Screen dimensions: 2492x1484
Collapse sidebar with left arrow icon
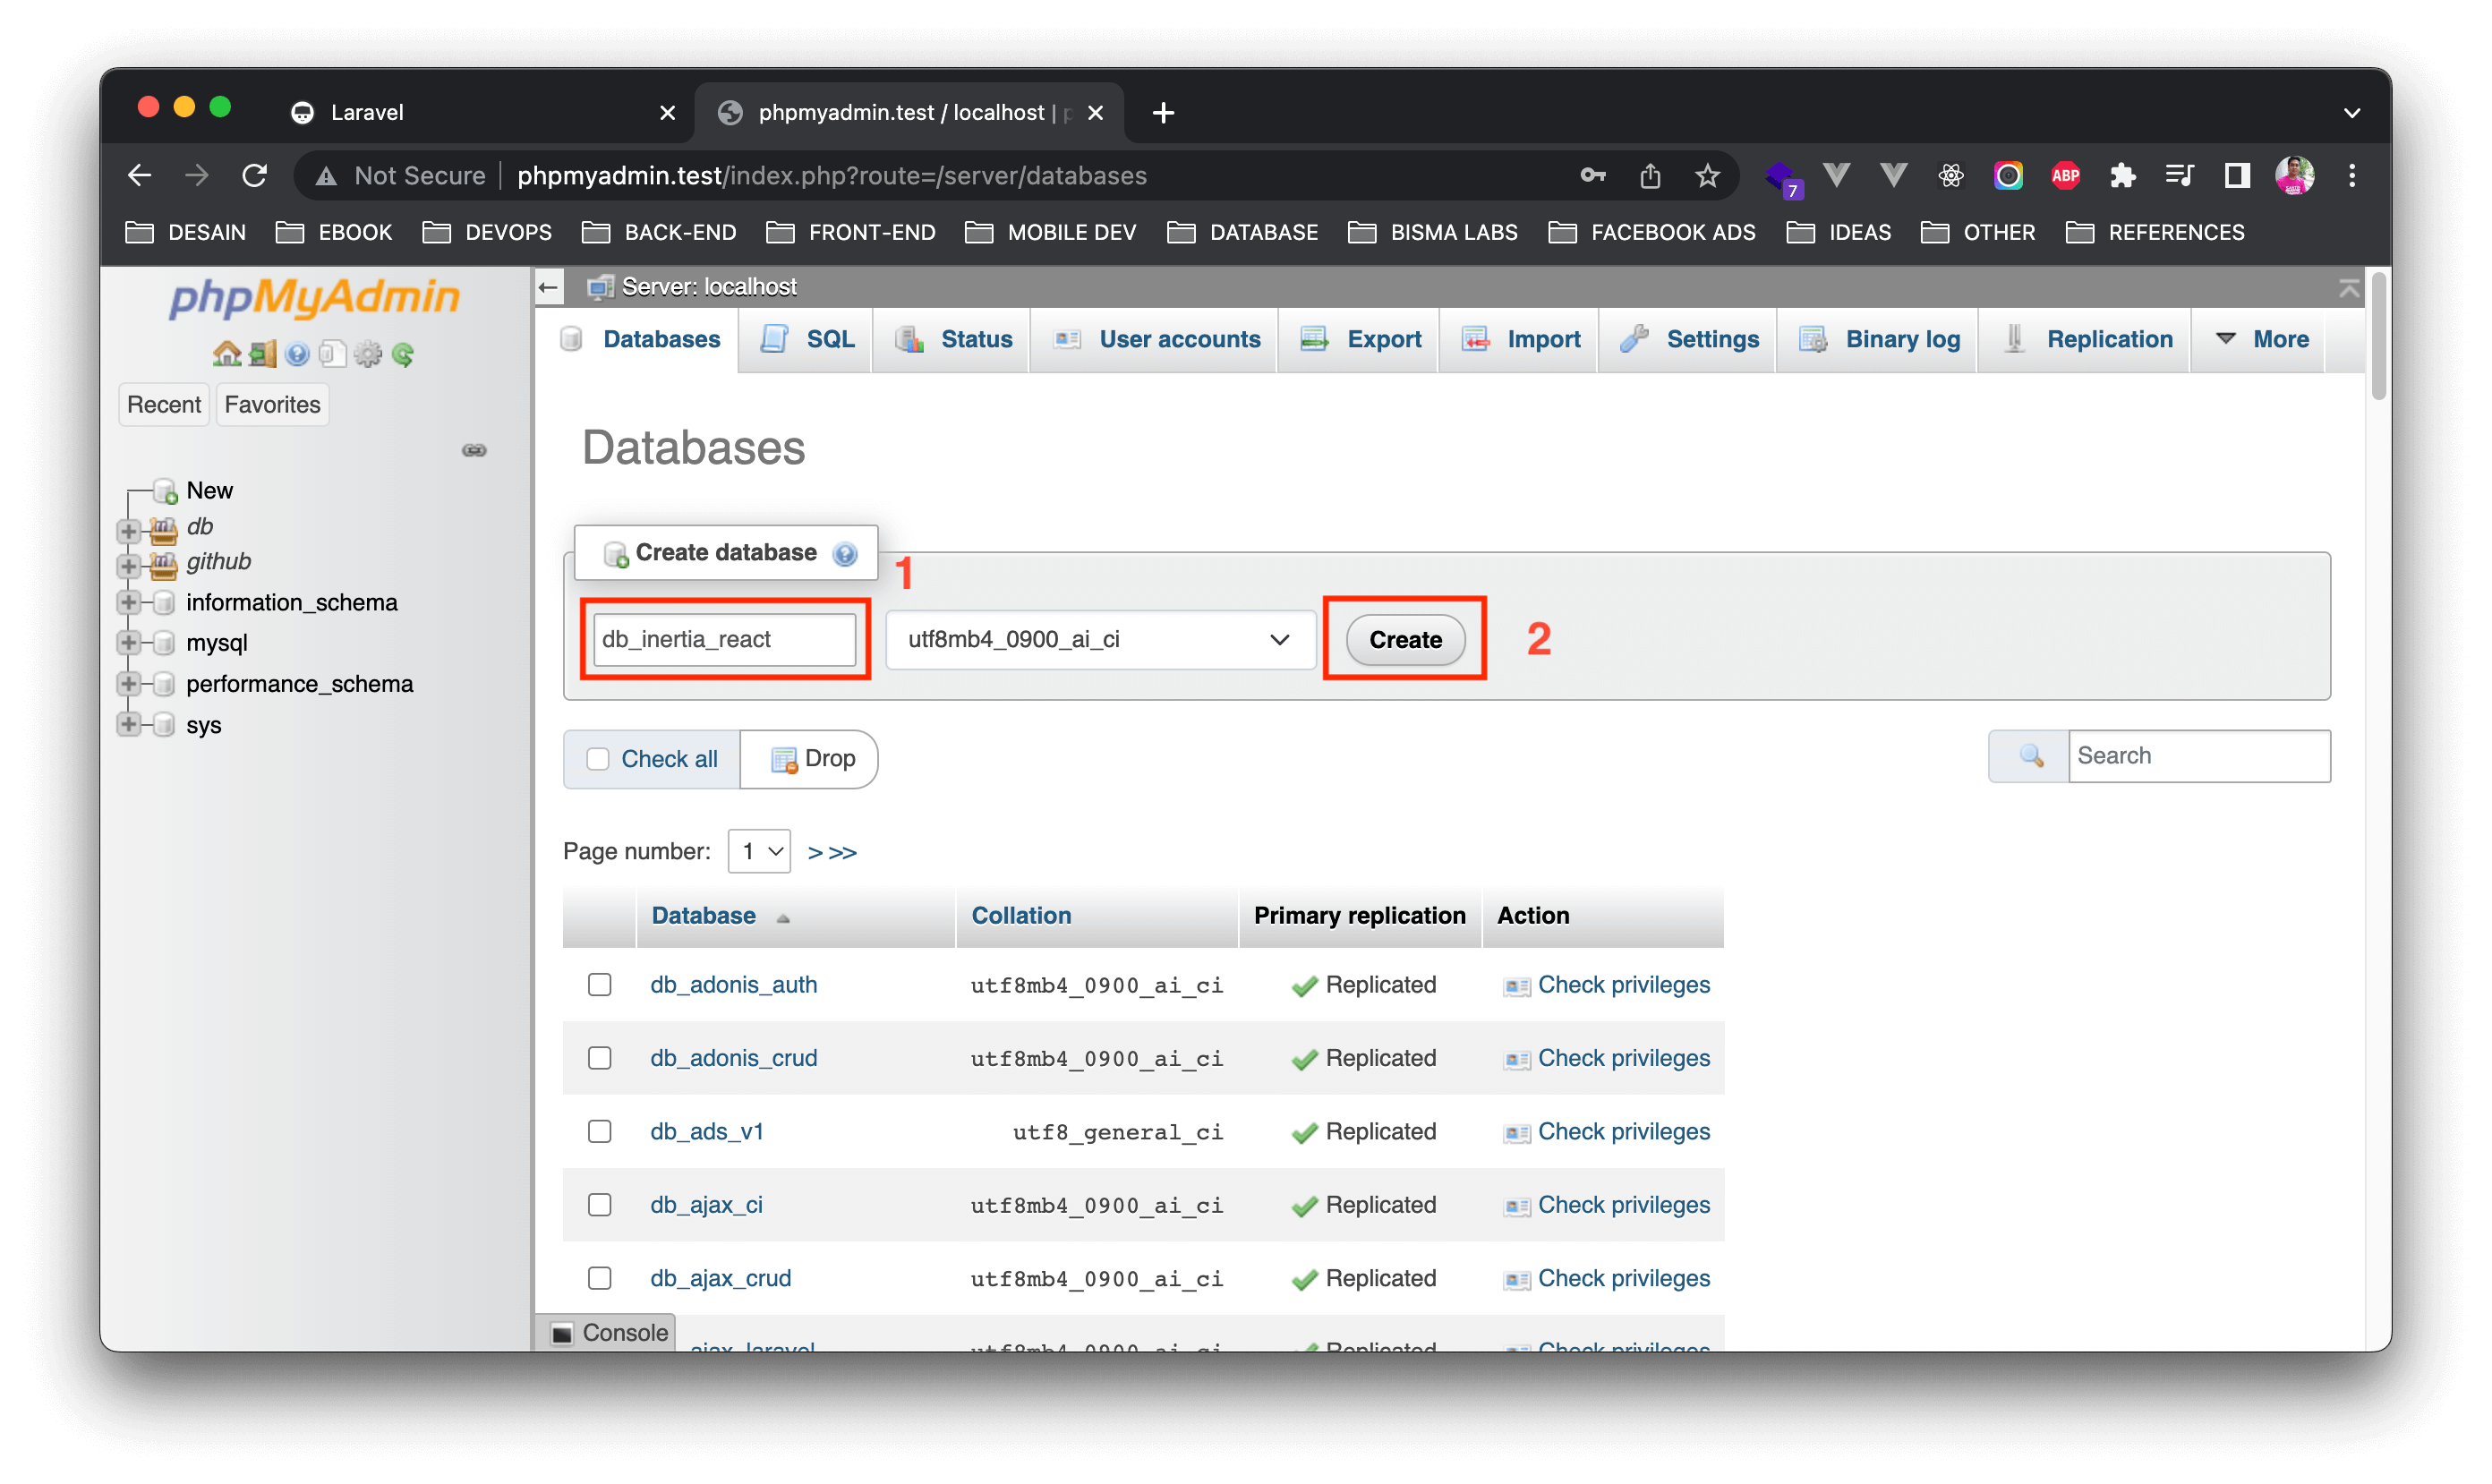tap(548, 288)
